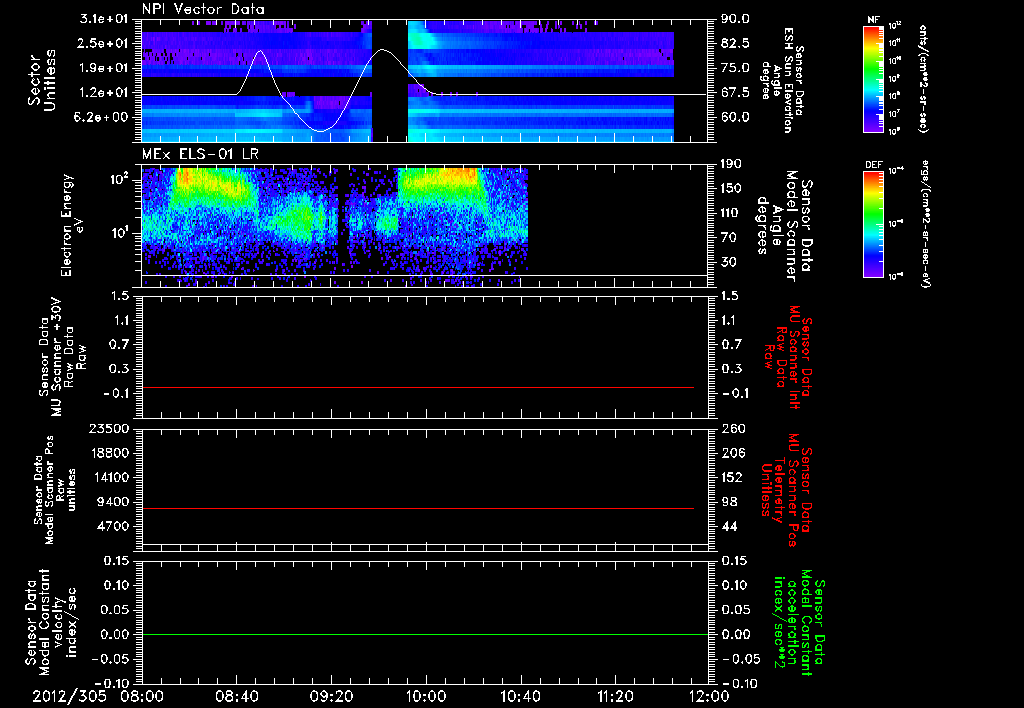Click the 44 telemetry position tick
1024x708 pixels.
click(728, 526)
